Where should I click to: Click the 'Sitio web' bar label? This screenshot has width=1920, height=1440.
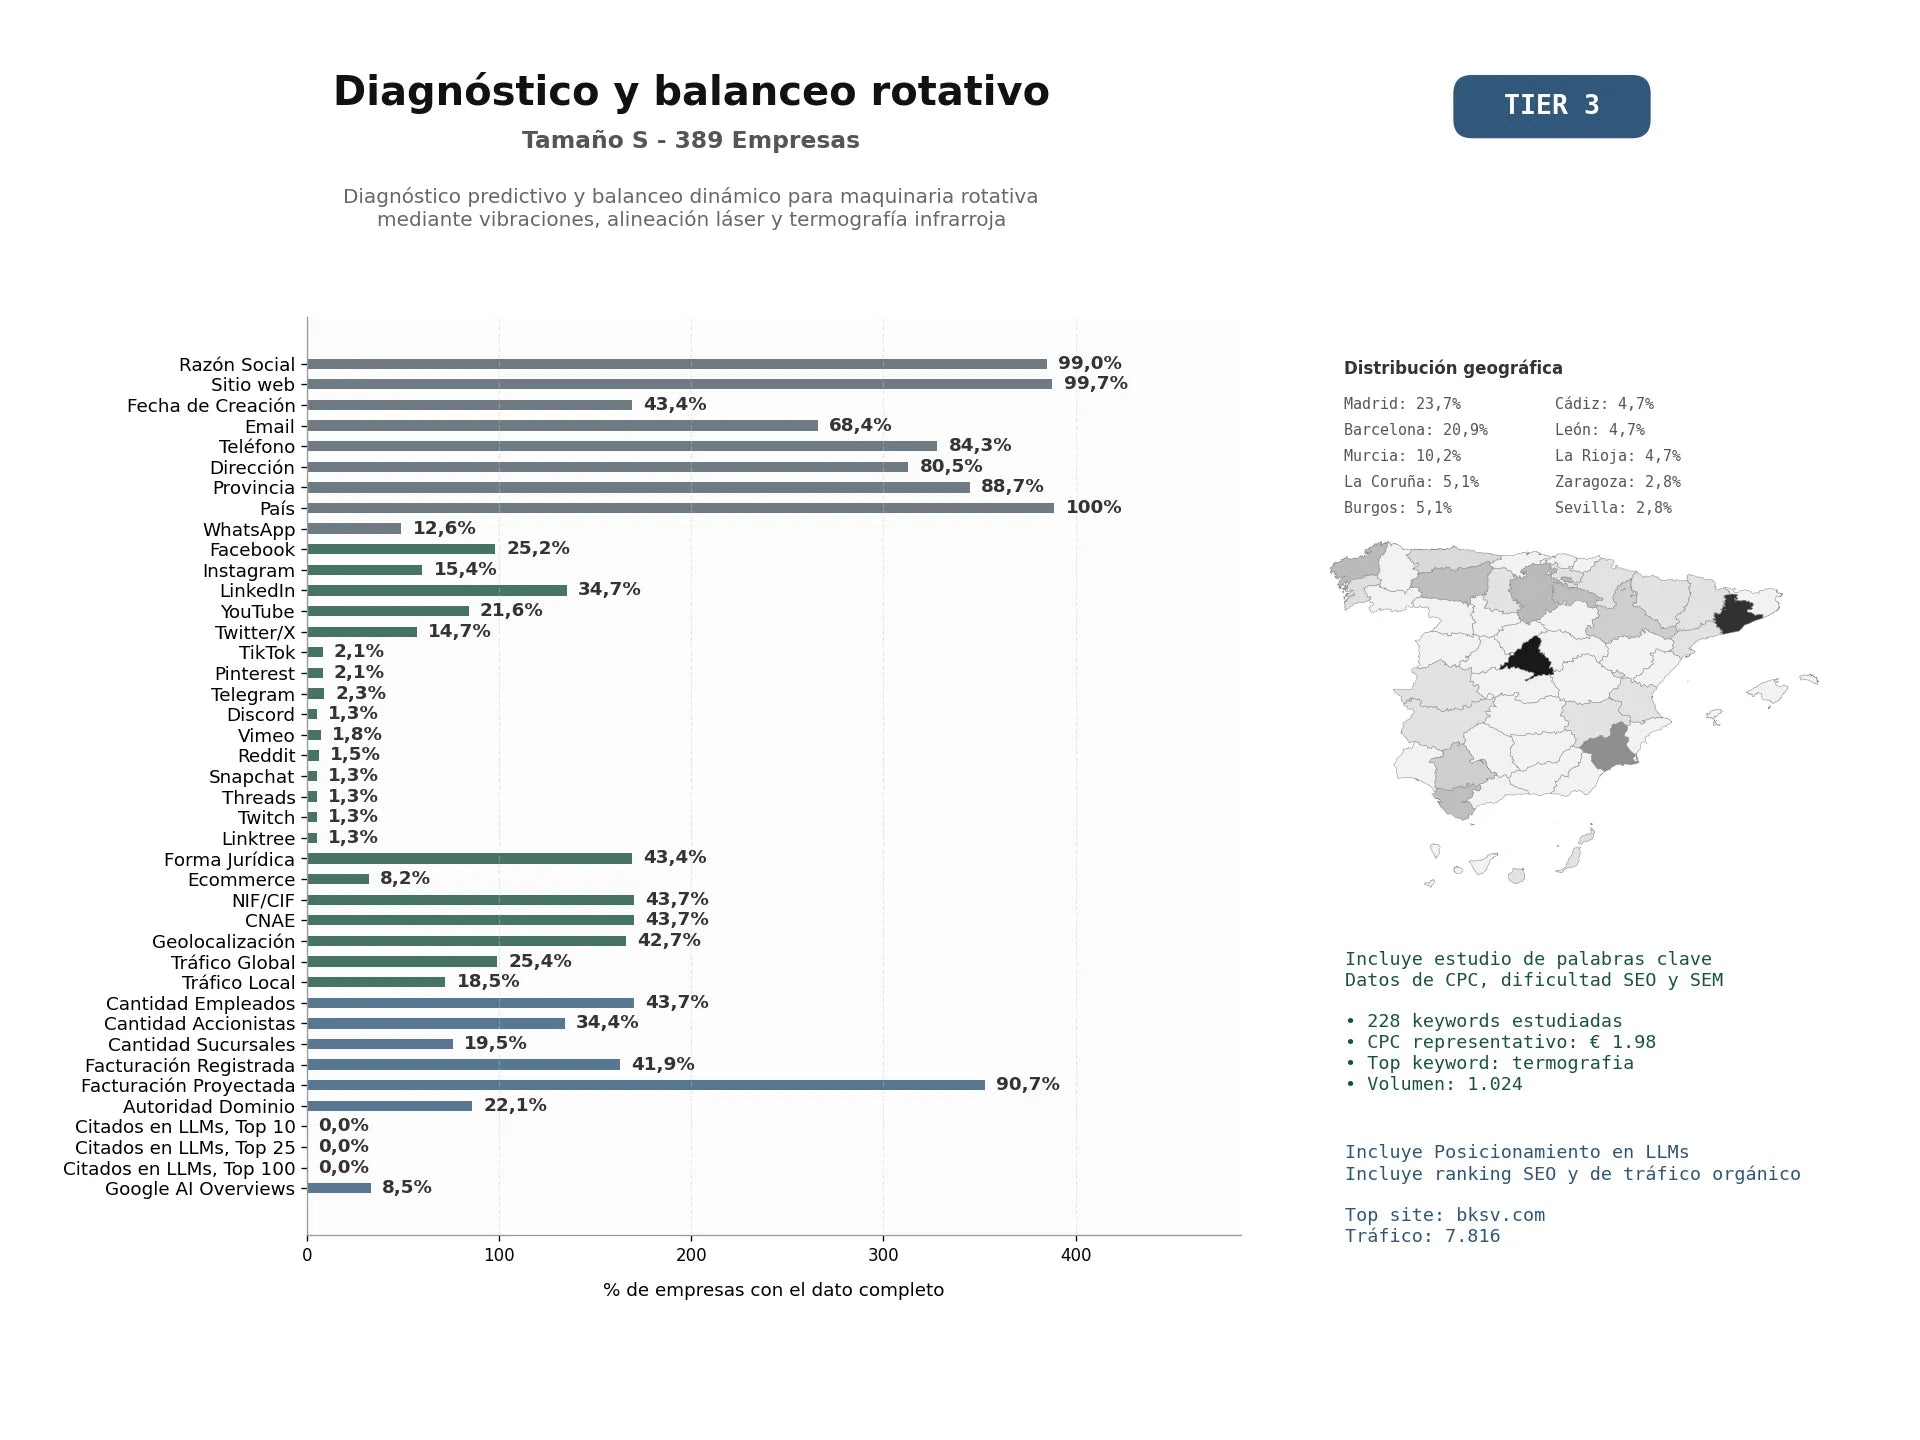253,385
